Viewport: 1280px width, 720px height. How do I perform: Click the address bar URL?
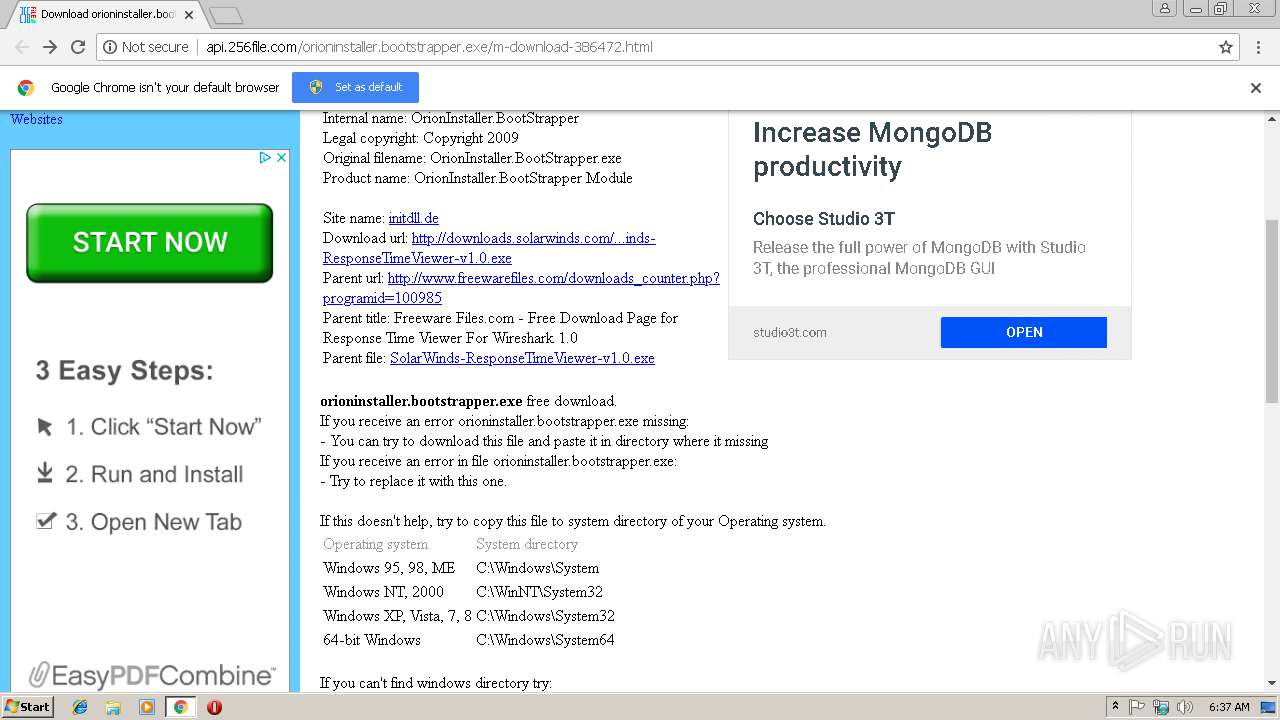[x=430, y=47]
